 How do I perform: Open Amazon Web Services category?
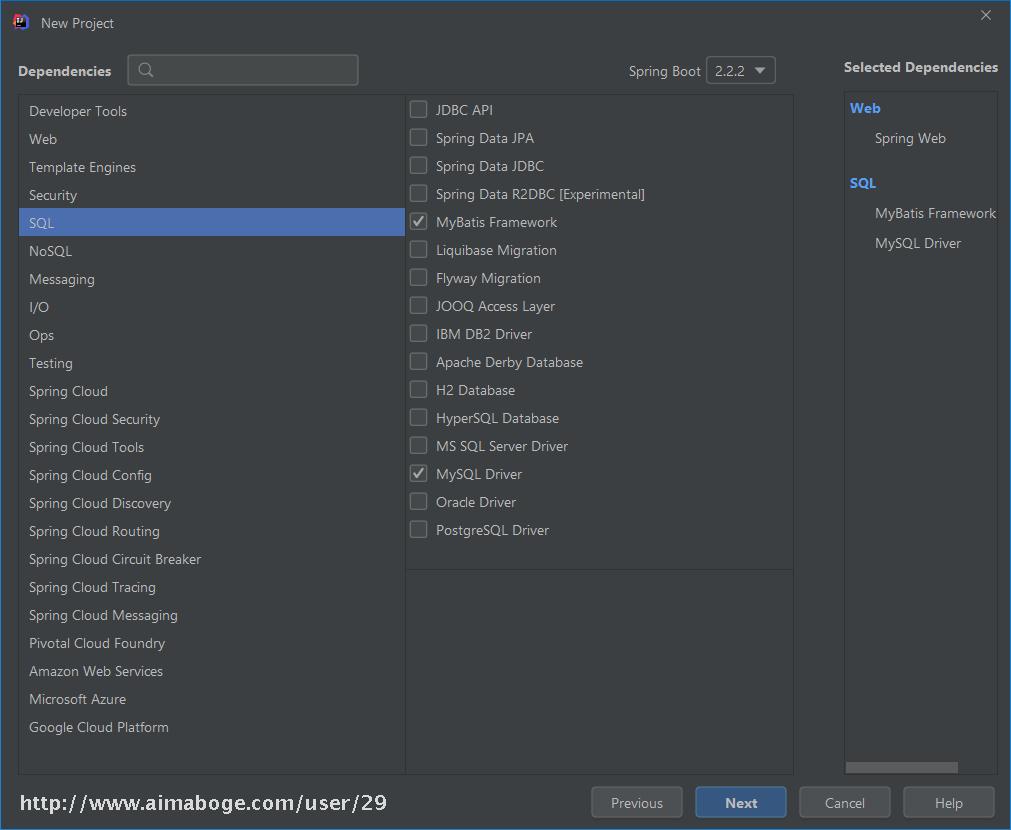tap(212, 671)
